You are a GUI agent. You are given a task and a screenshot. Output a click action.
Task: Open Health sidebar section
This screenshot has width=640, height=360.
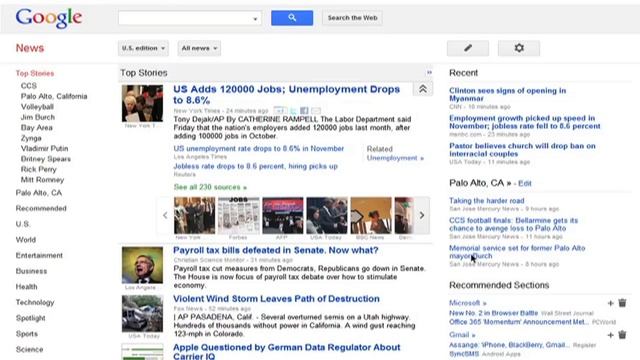[x=27, y=287]
